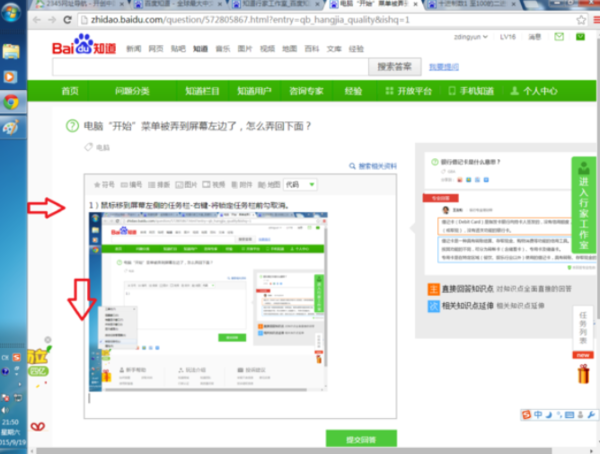Open the 任务列表 side widget
Viewport: 600px width, 454px height.
[x=583, y=328]
